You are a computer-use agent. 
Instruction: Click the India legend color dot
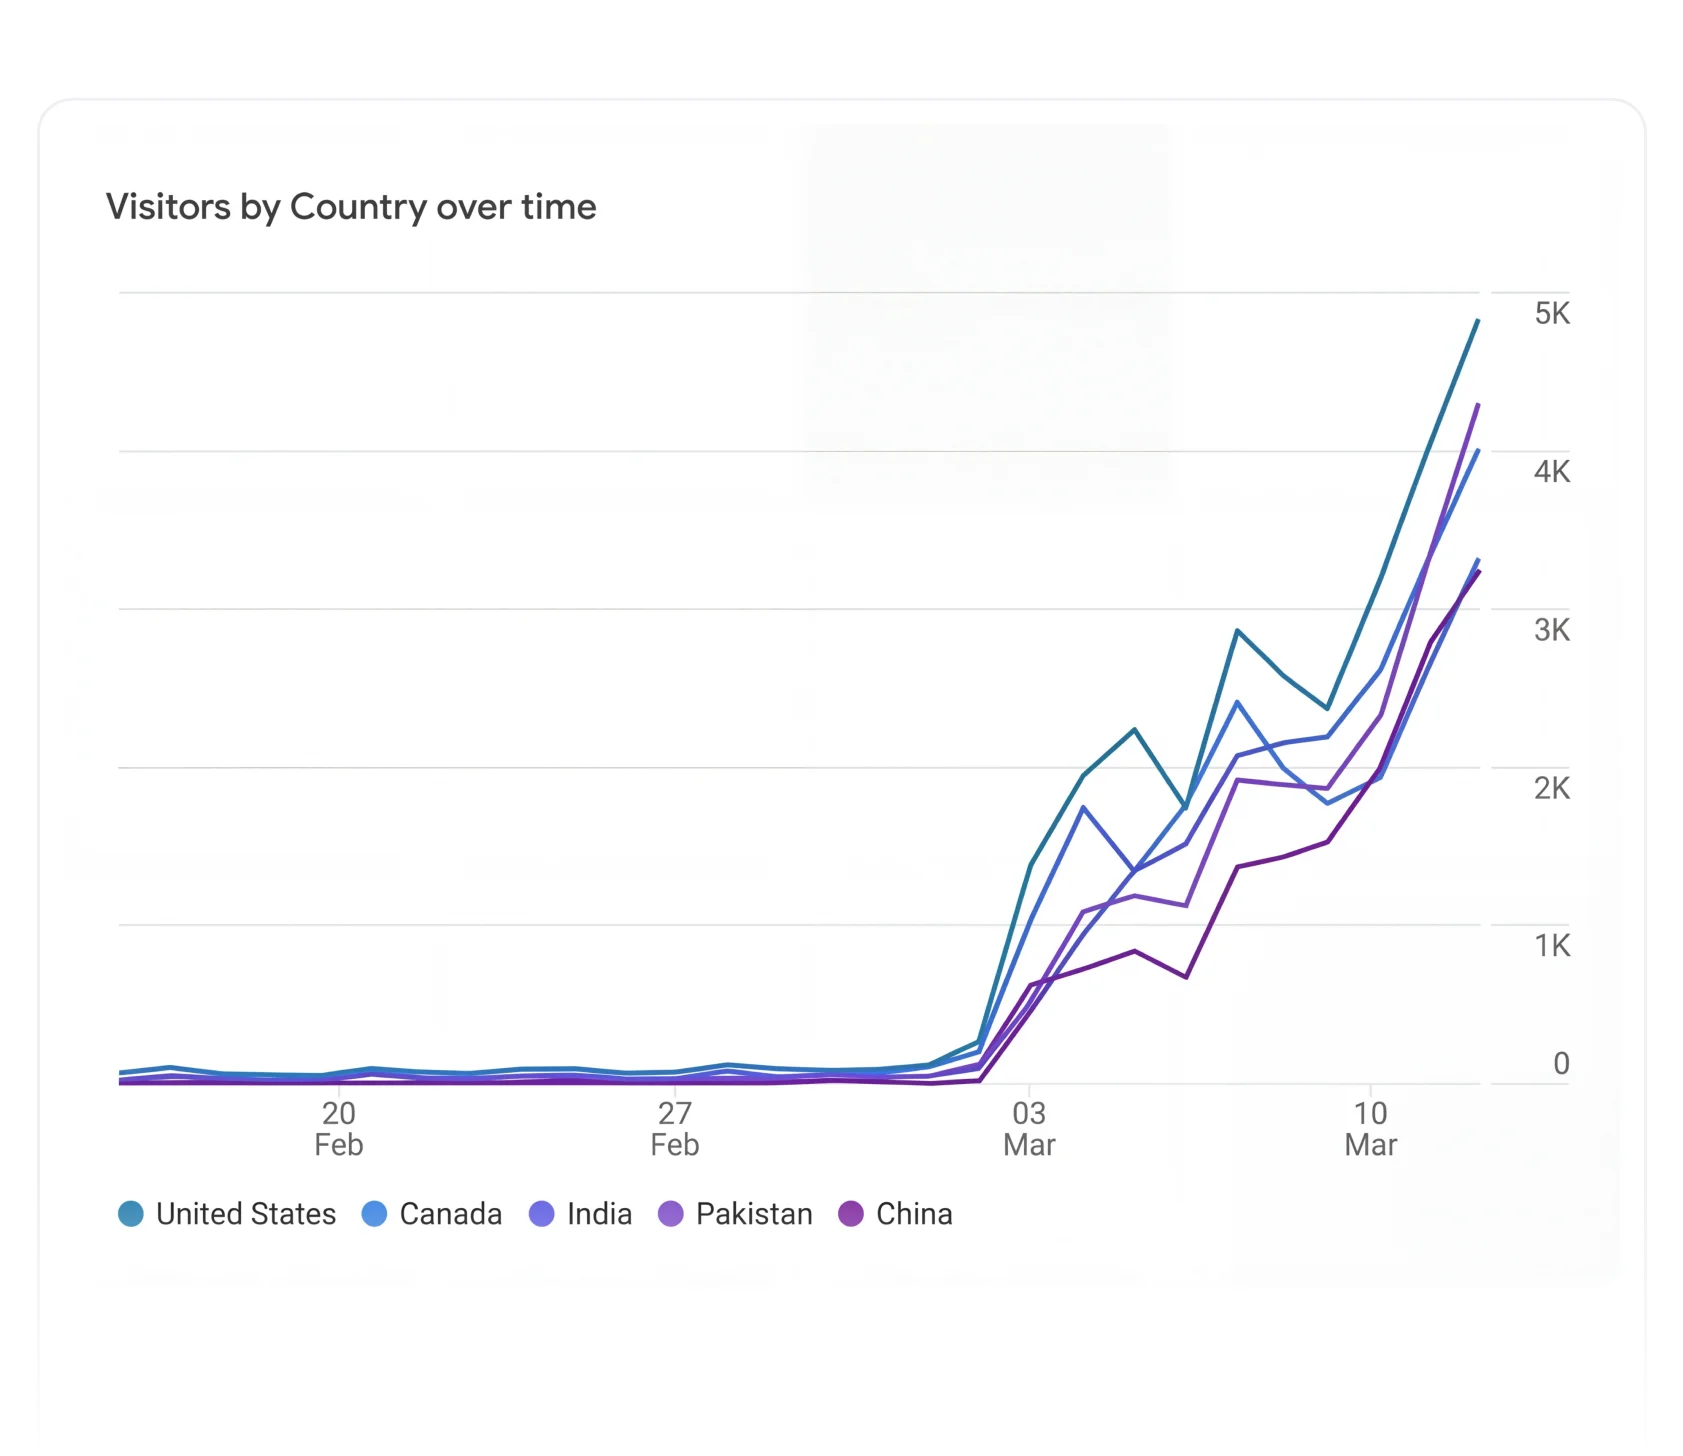pos(541,1214)
